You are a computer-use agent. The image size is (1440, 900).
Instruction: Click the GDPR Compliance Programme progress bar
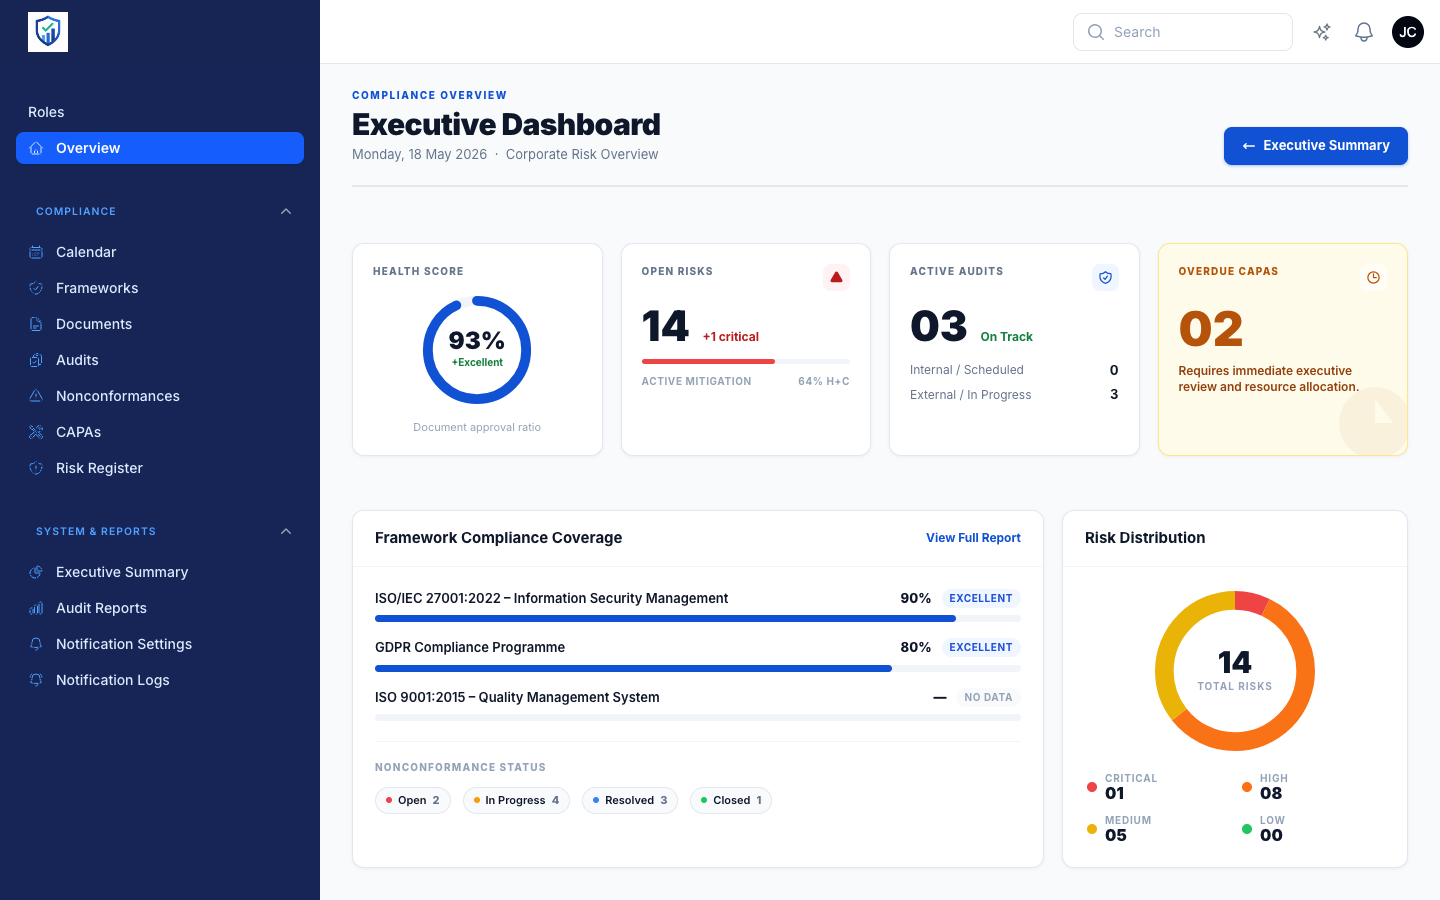pyautogui.click(x=698, y=668)
